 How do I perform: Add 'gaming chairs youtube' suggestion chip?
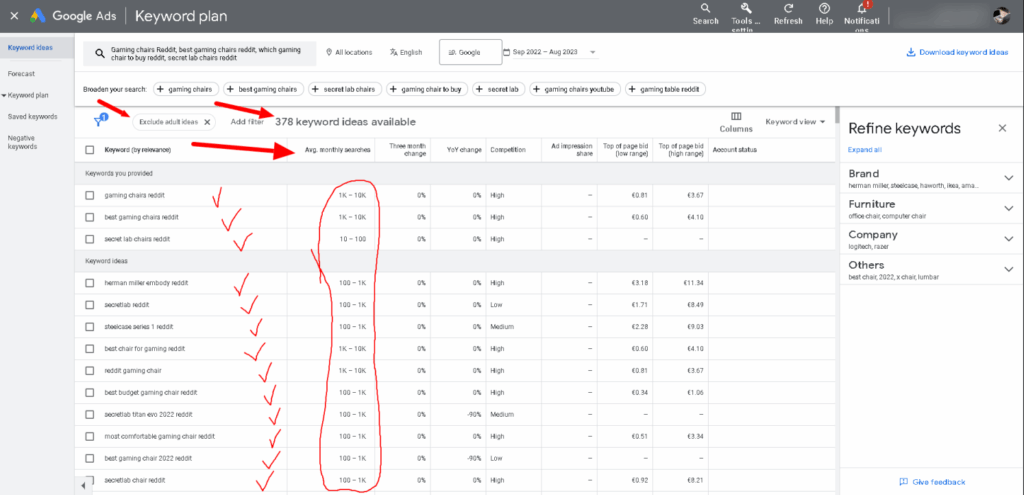(x=575, y=89)
